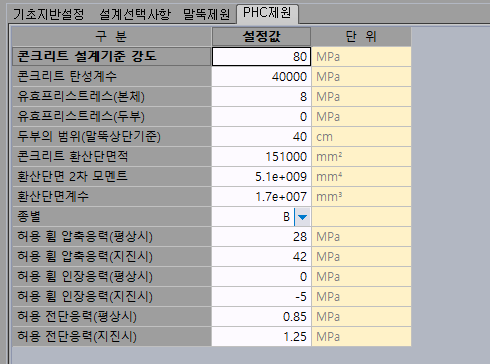Select the 허용 휨 압축응력(지진시) label
This screenshot has height=364, width=490.
pyautogui.click(x=112, y=257)
